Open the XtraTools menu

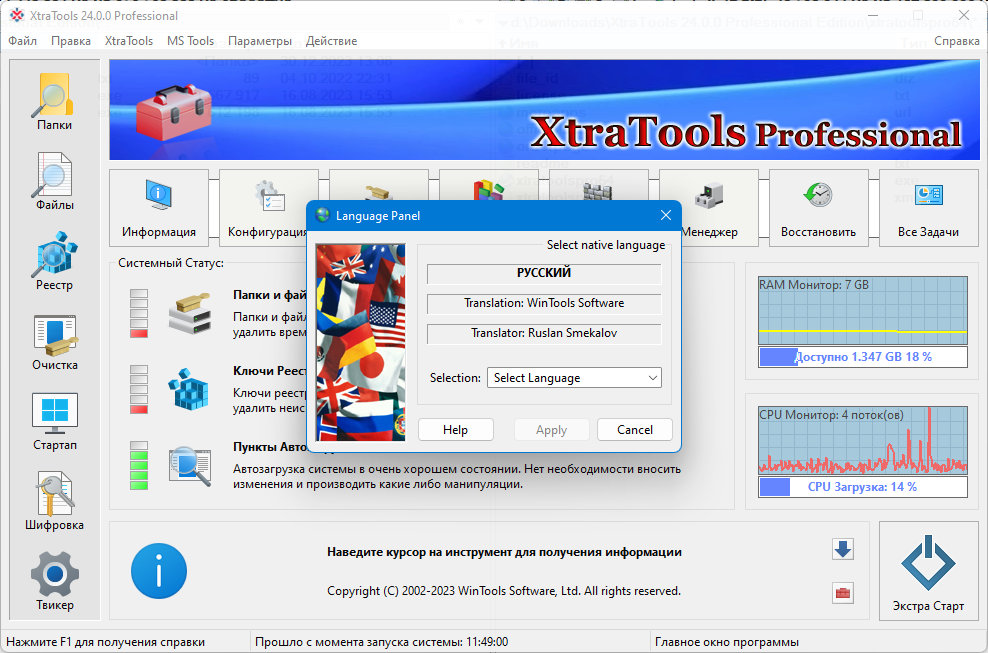coord(129,41)
